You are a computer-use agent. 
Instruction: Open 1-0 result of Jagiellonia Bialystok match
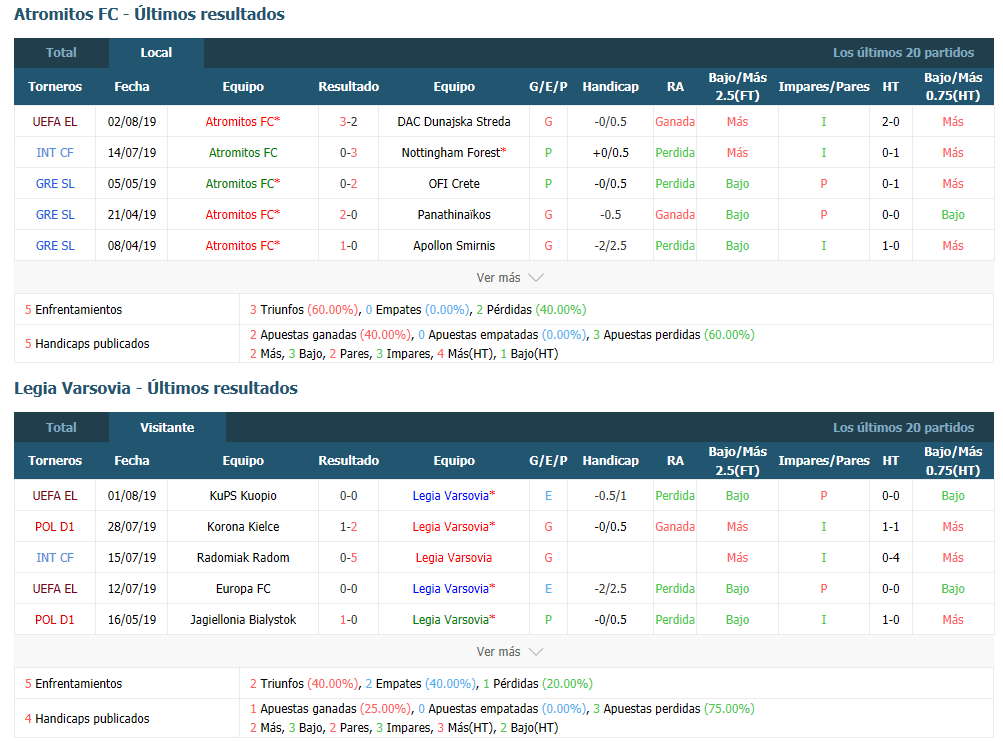point(349,620)
